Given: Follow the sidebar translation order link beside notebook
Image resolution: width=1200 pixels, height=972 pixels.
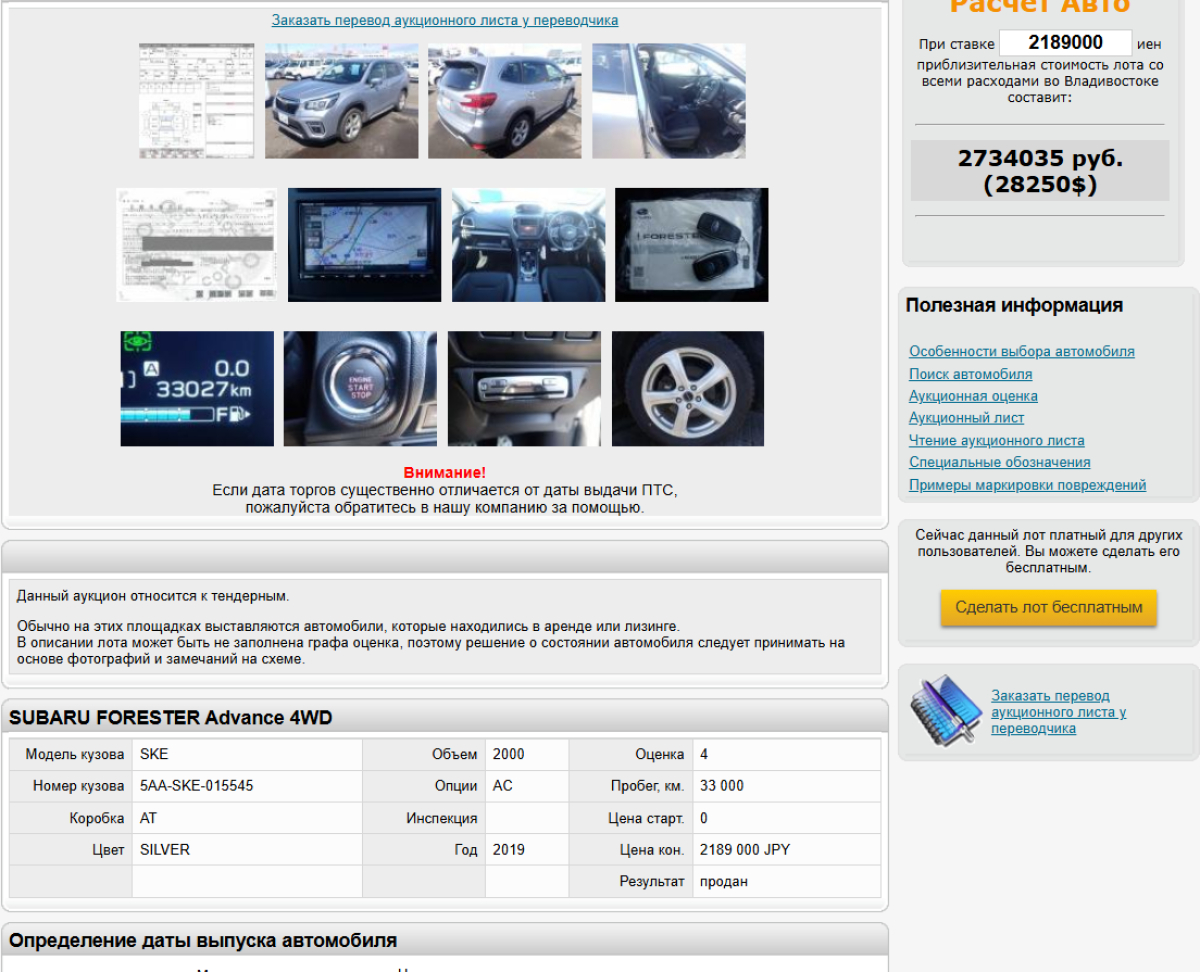Looking at the screenshot, I should pos(1059,712).
